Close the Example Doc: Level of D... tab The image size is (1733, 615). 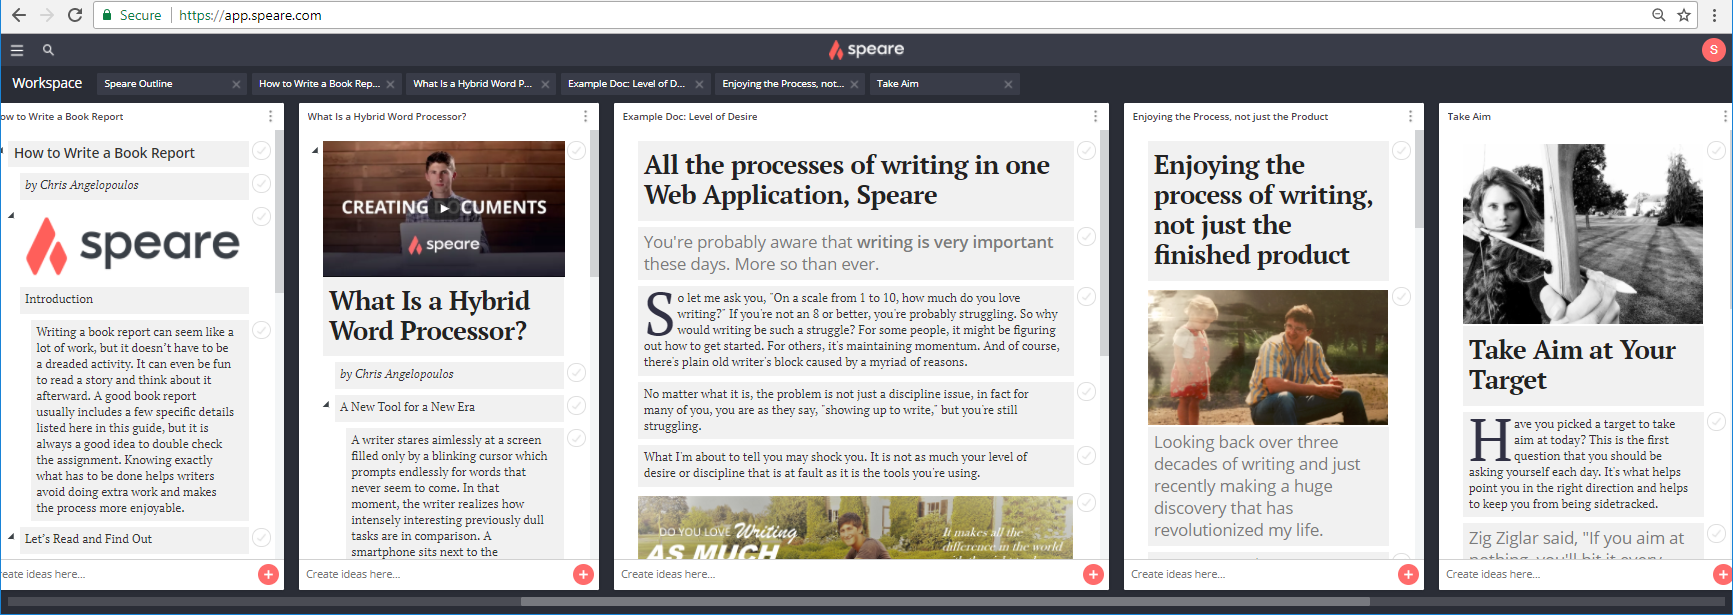tap(699, 84)
